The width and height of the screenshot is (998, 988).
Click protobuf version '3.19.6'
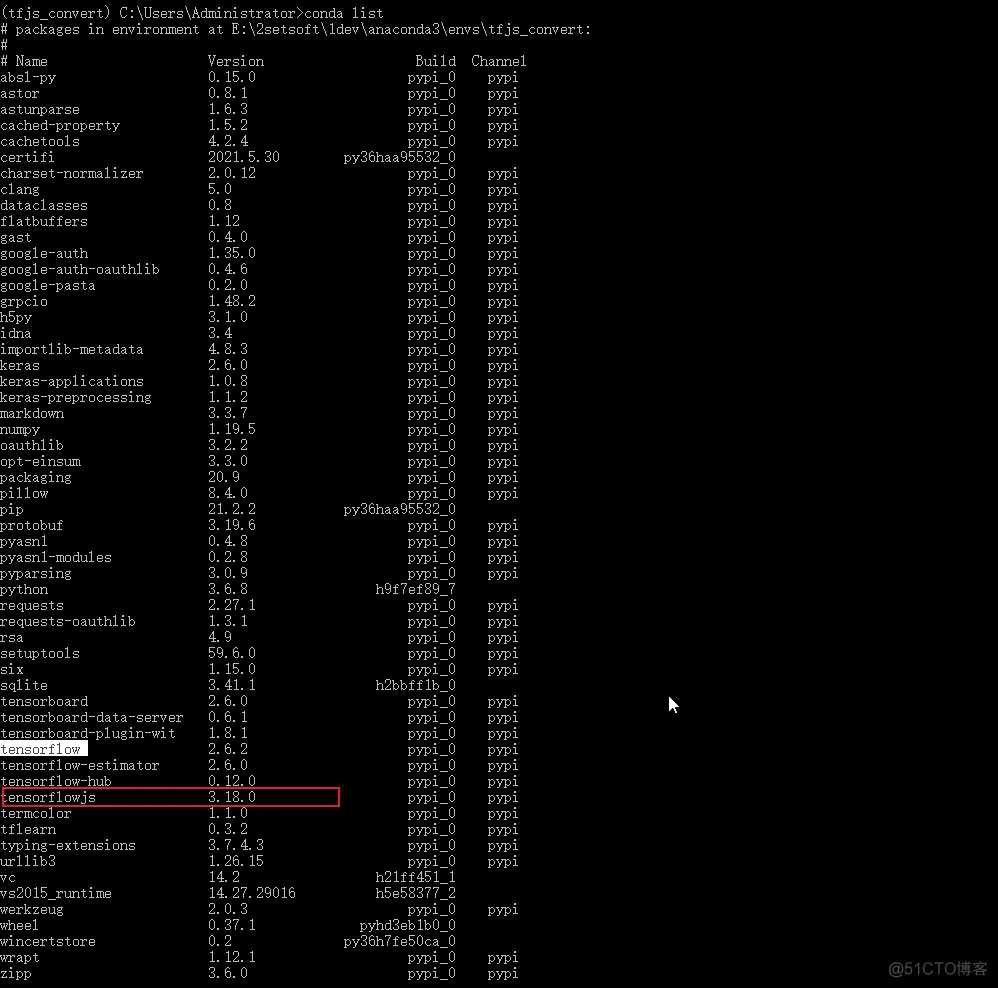232,525
